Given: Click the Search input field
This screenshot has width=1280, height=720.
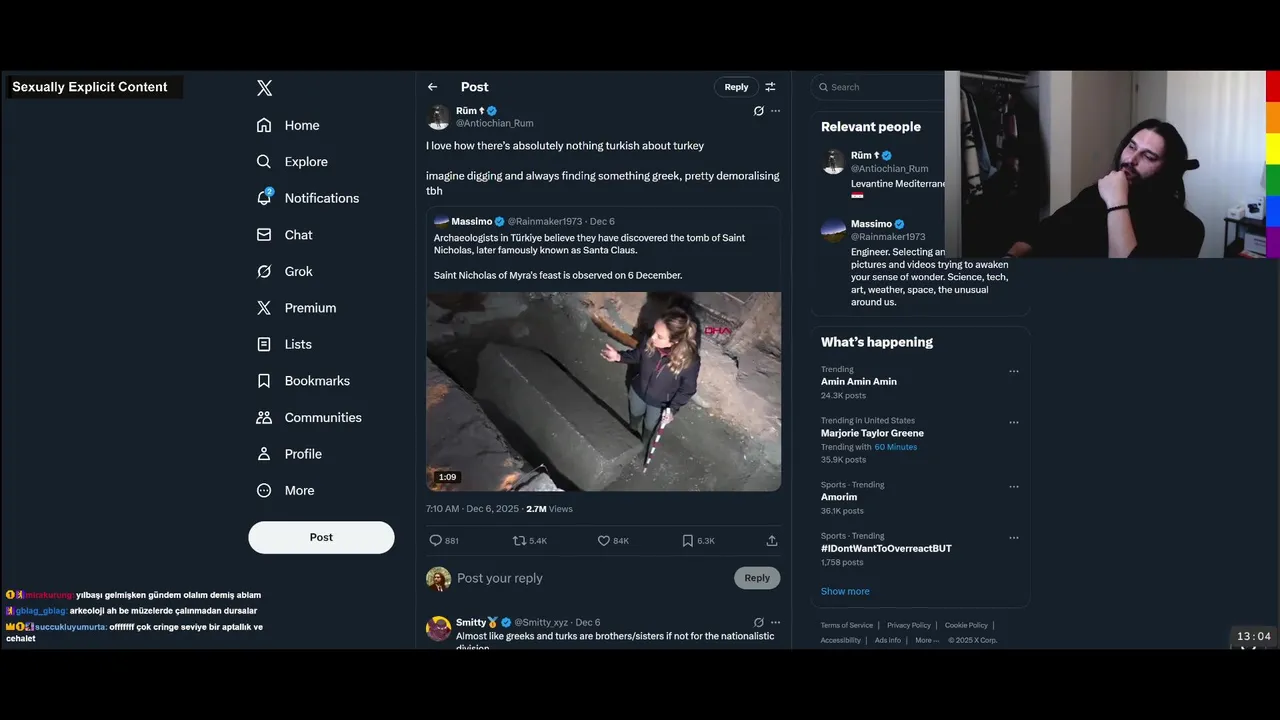Looking at the screenshot, I should tap(880, 87).
